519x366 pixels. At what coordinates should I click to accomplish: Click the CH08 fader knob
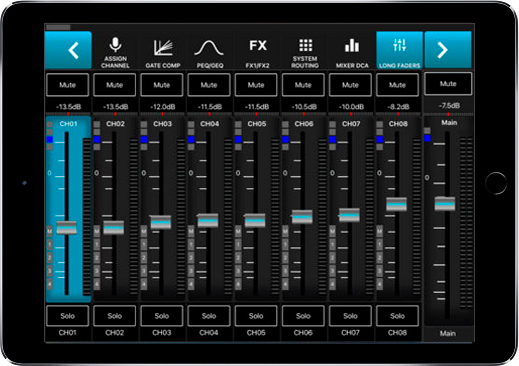coord(396,204)
